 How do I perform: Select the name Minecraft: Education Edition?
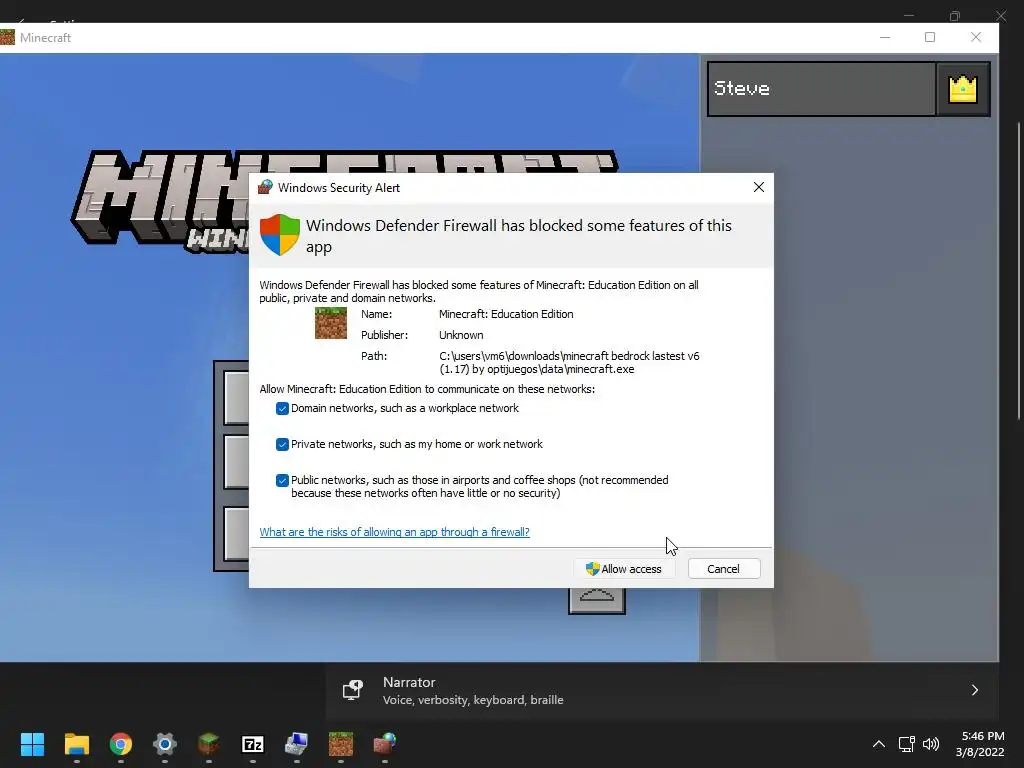click(506, 314)
